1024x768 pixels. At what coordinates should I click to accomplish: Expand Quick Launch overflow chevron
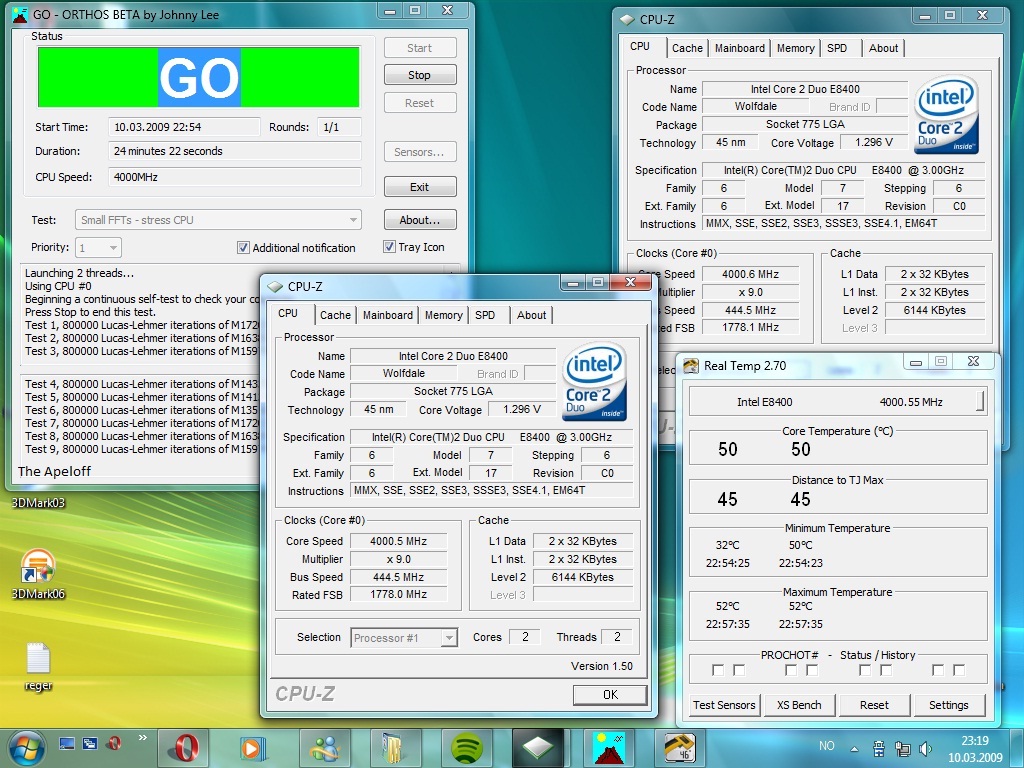[x=142, y=738]
